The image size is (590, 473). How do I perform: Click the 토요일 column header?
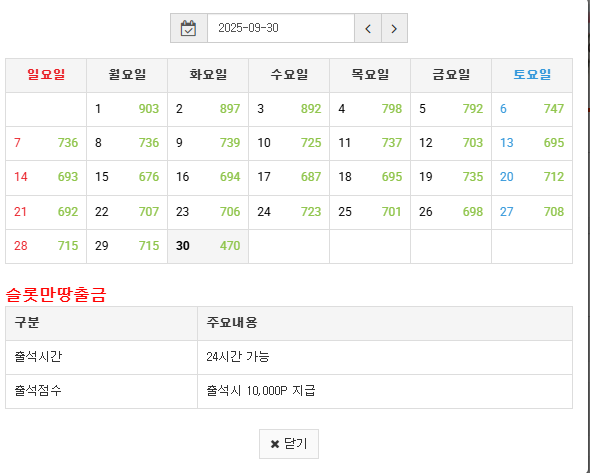click(532, 75)
